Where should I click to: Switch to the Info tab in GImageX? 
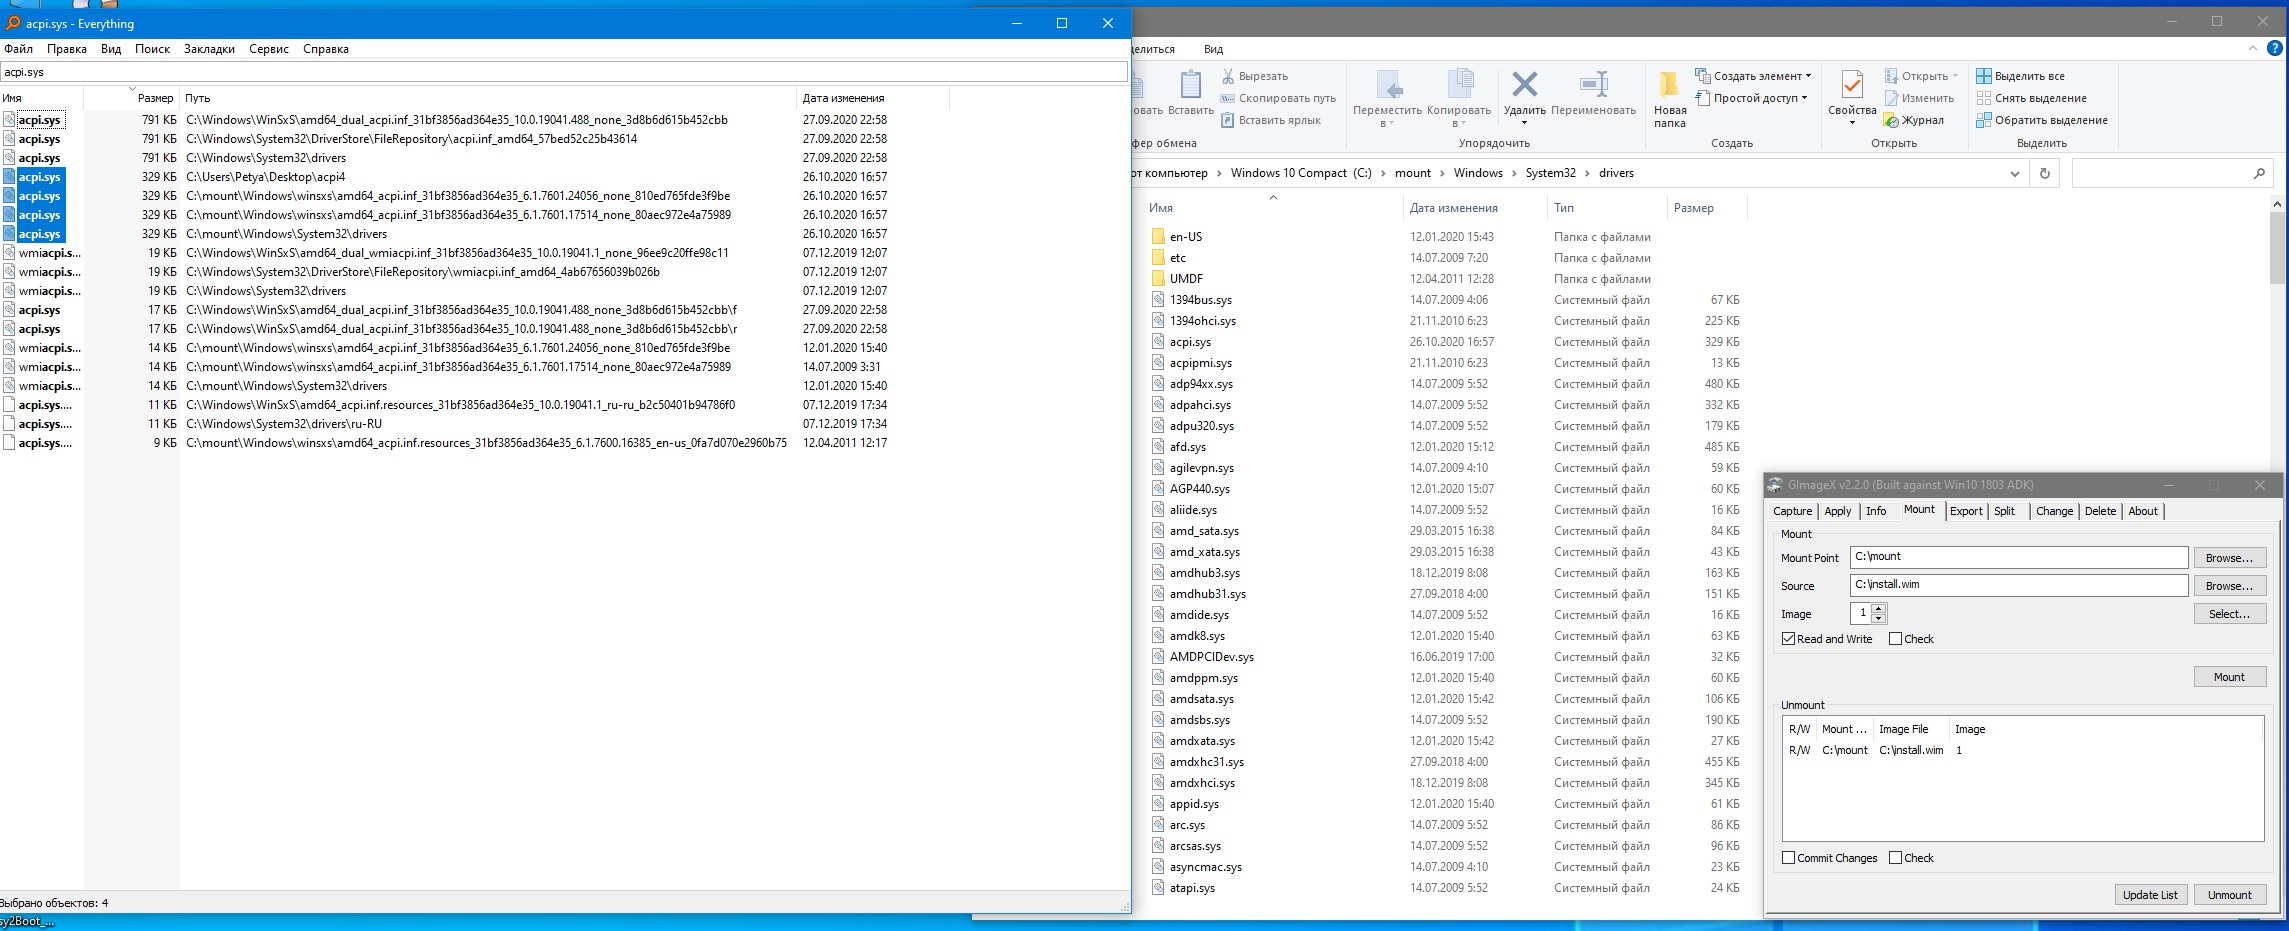click(1876, 511)
